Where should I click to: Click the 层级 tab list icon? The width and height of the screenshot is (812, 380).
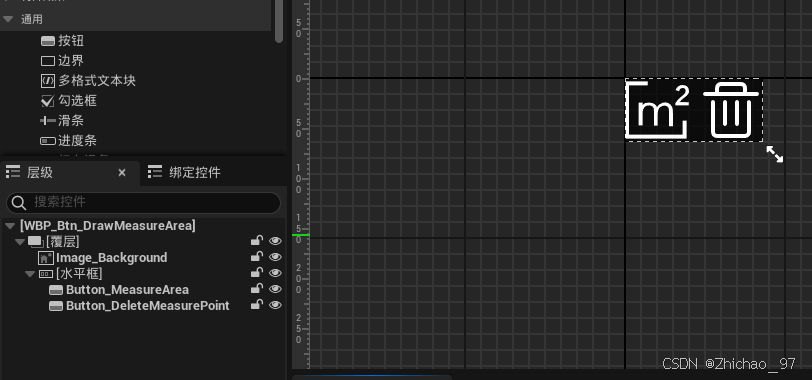coord(13,172)
